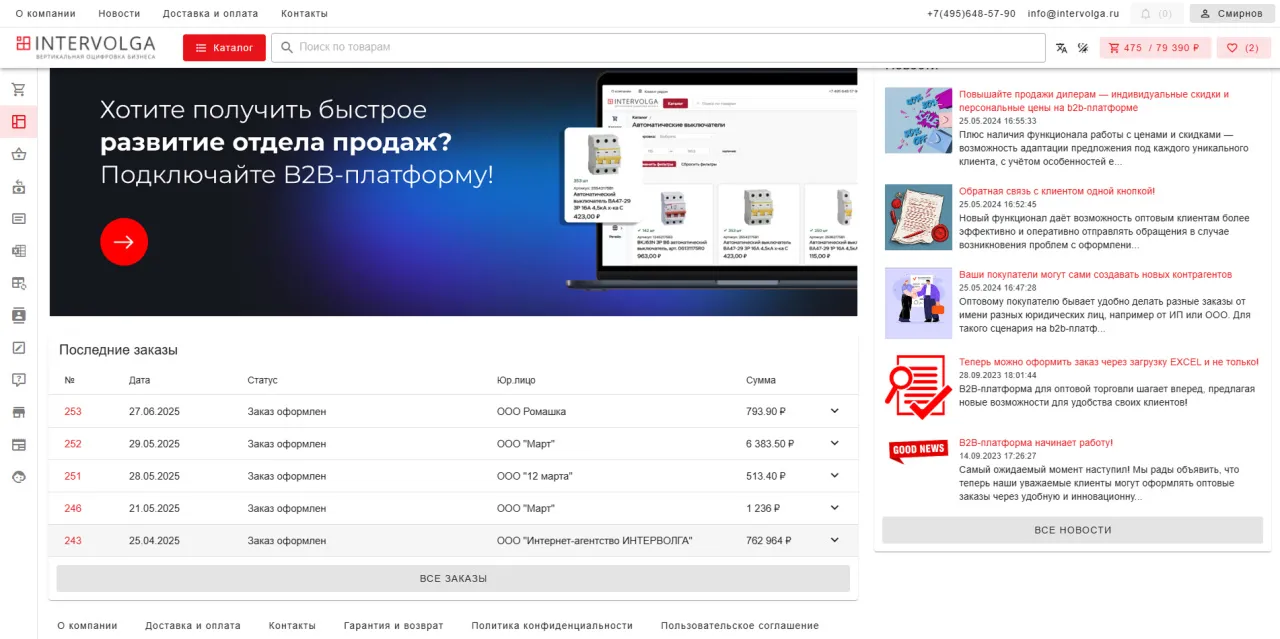This screenshot has height=639, width=1280.
Task: Expand details for order 246
Action: (x=834, y=507)
